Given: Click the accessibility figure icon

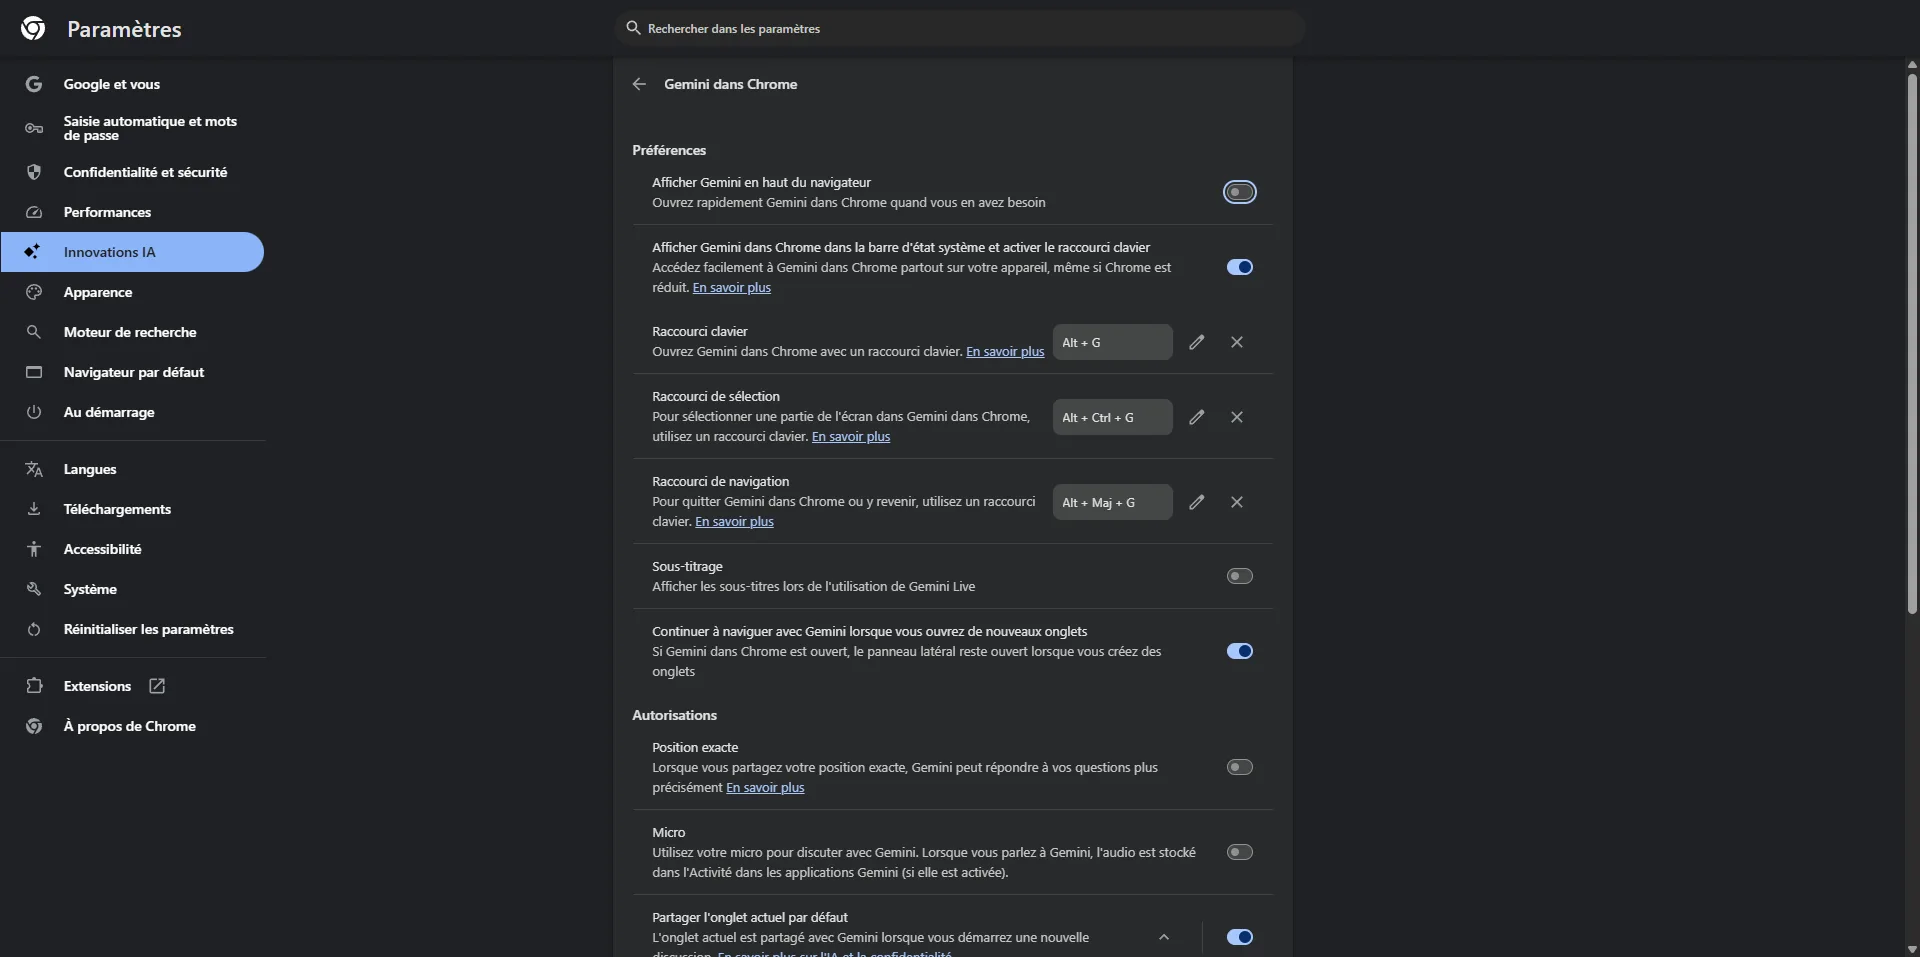Looking at the screenshot, I should tap(34, 549).
